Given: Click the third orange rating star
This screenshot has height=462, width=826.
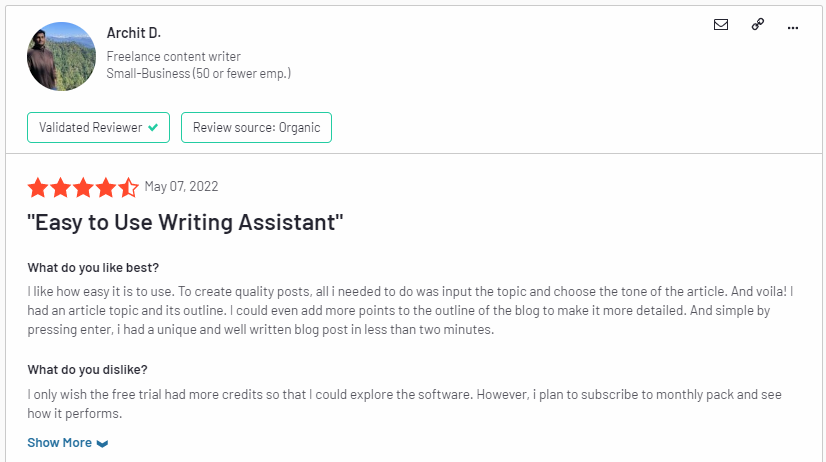Looking at the screenshot, I should 83,188.
